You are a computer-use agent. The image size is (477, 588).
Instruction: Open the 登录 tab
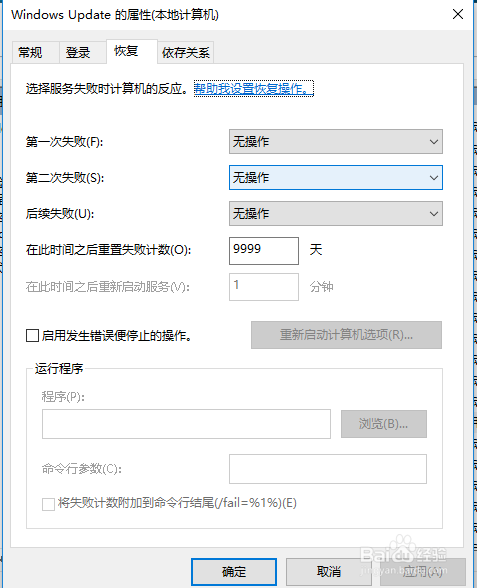[78, 52]
